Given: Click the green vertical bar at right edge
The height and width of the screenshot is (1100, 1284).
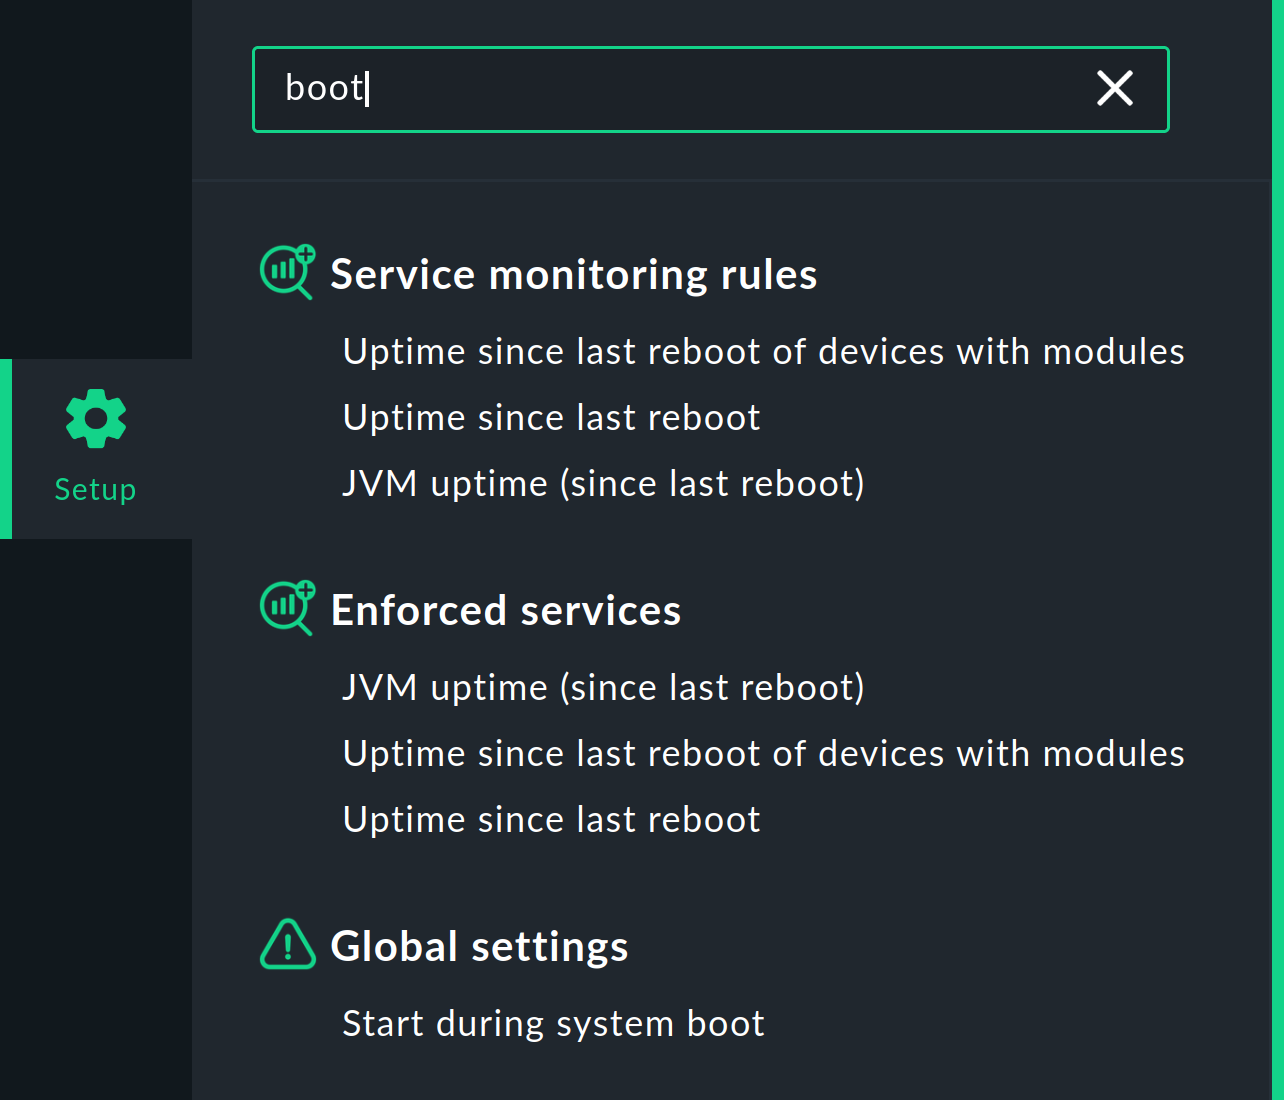Looking at the screenshot, I should tap(1277, 550).
